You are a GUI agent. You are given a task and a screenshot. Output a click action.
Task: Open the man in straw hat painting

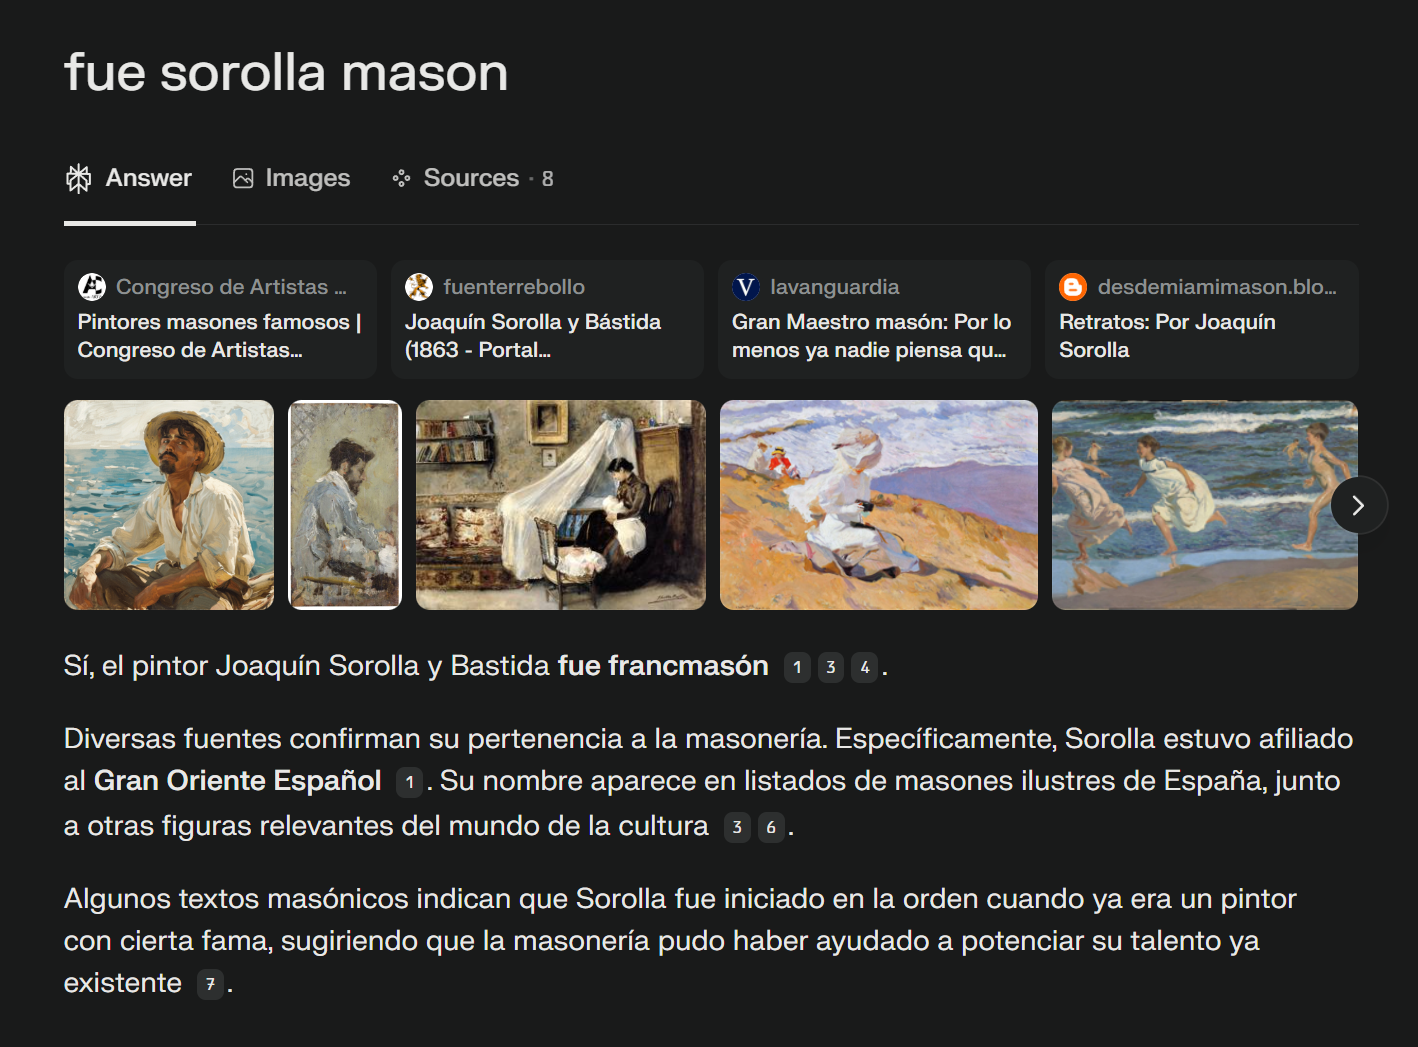click(169, 505)
